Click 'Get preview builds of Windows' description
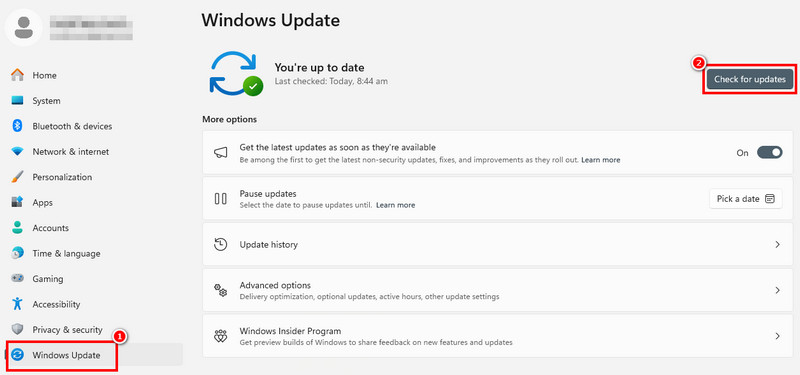 (x=376, y=342)
